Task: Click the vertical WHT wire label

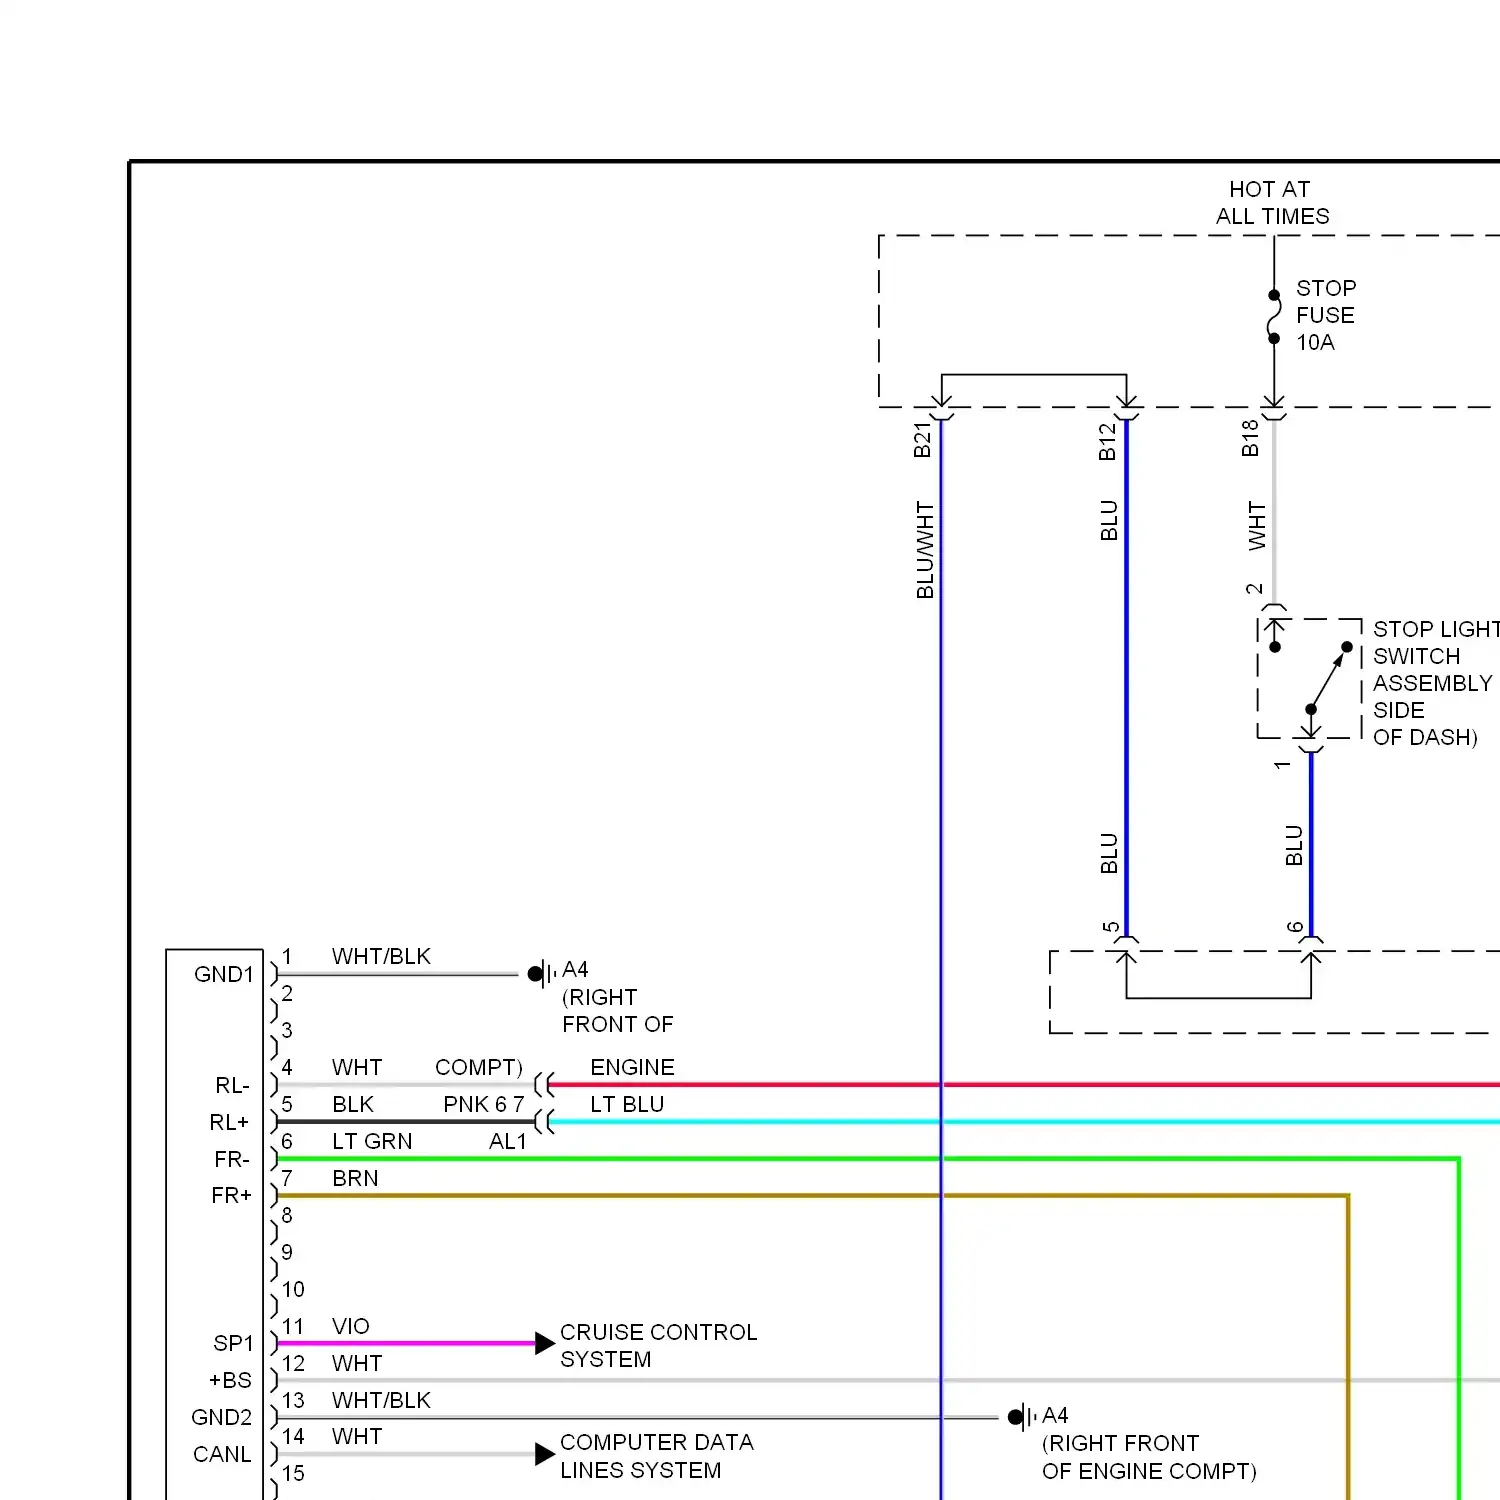Action: [1257, 526]
